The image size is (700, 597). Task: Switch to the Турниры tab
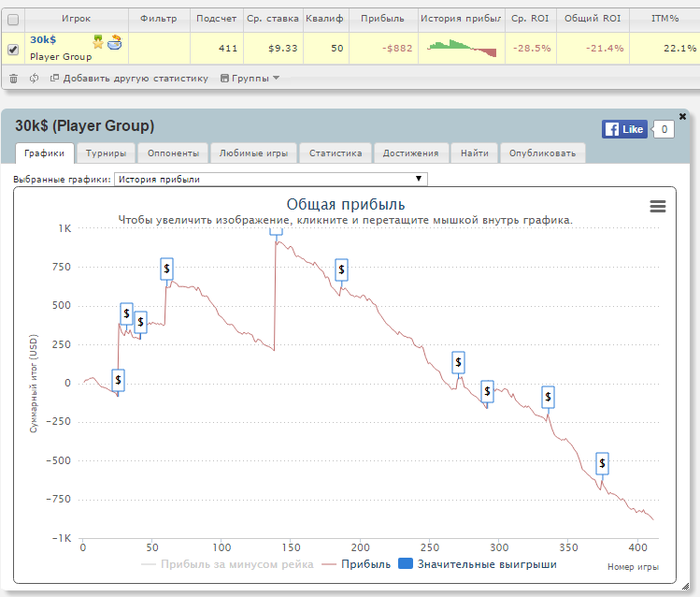pos(106,153)
